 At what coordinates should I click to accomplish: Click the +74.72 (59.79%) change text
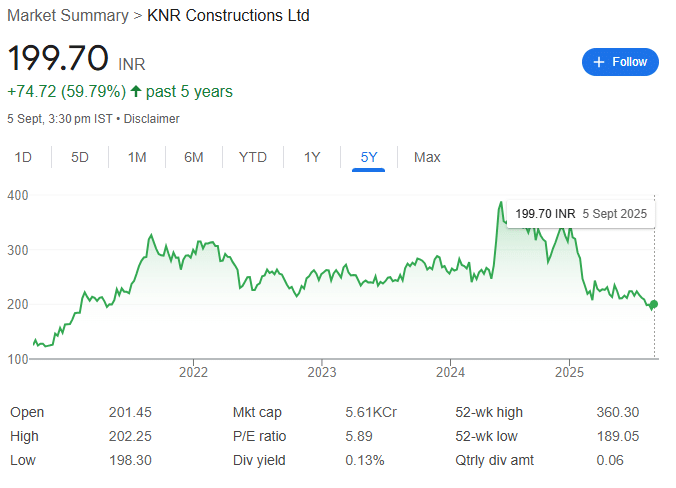coord(67,91)
